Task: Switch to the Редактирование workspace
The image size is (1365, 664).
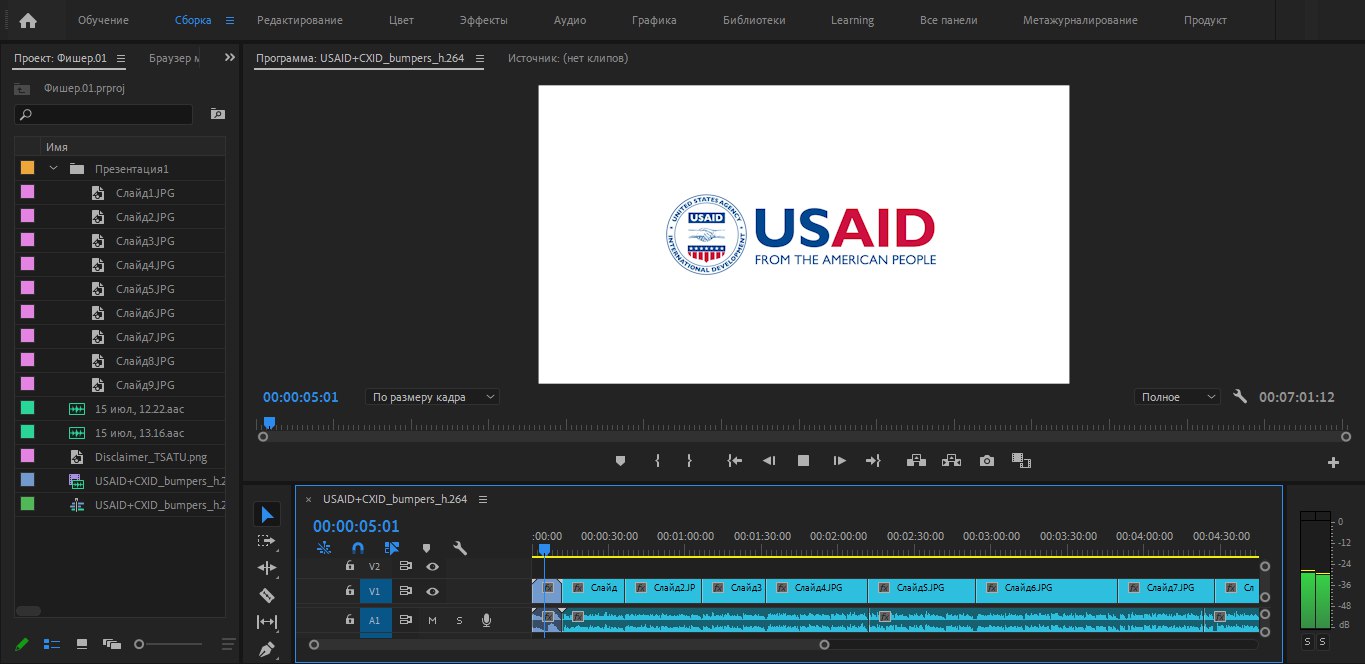Action: 299,20
